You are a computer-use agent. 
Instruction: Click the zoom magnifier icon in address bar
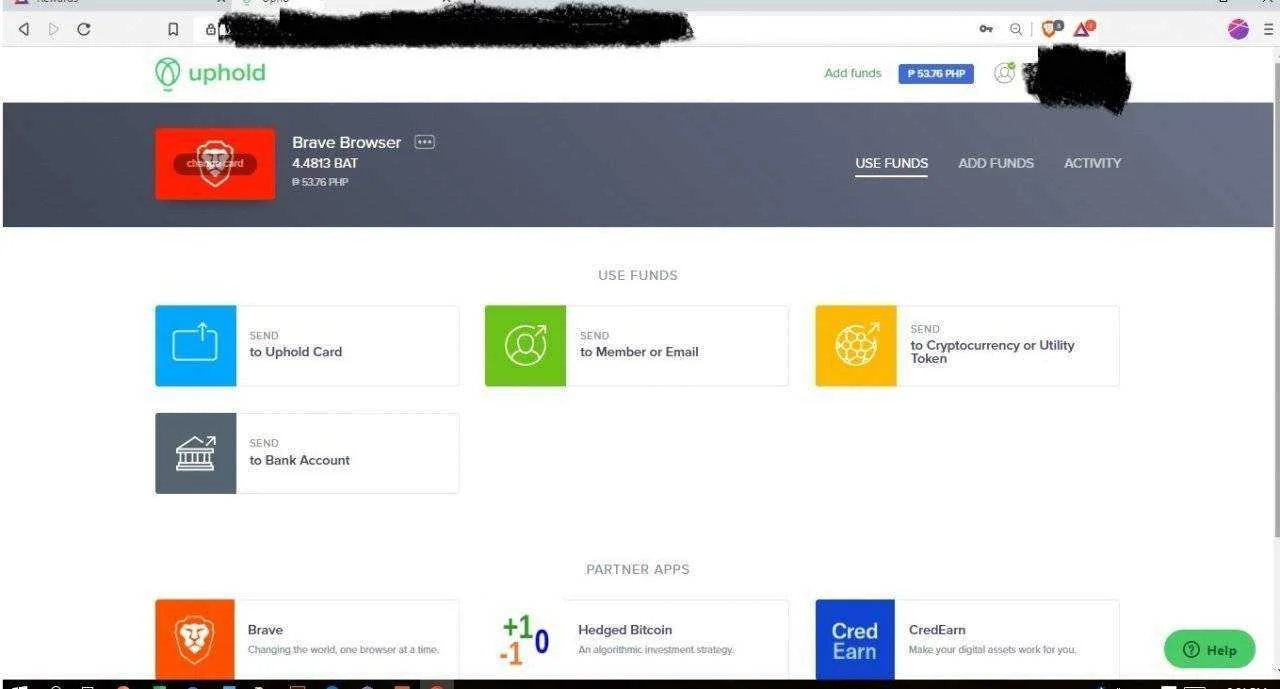(1016, 29)
